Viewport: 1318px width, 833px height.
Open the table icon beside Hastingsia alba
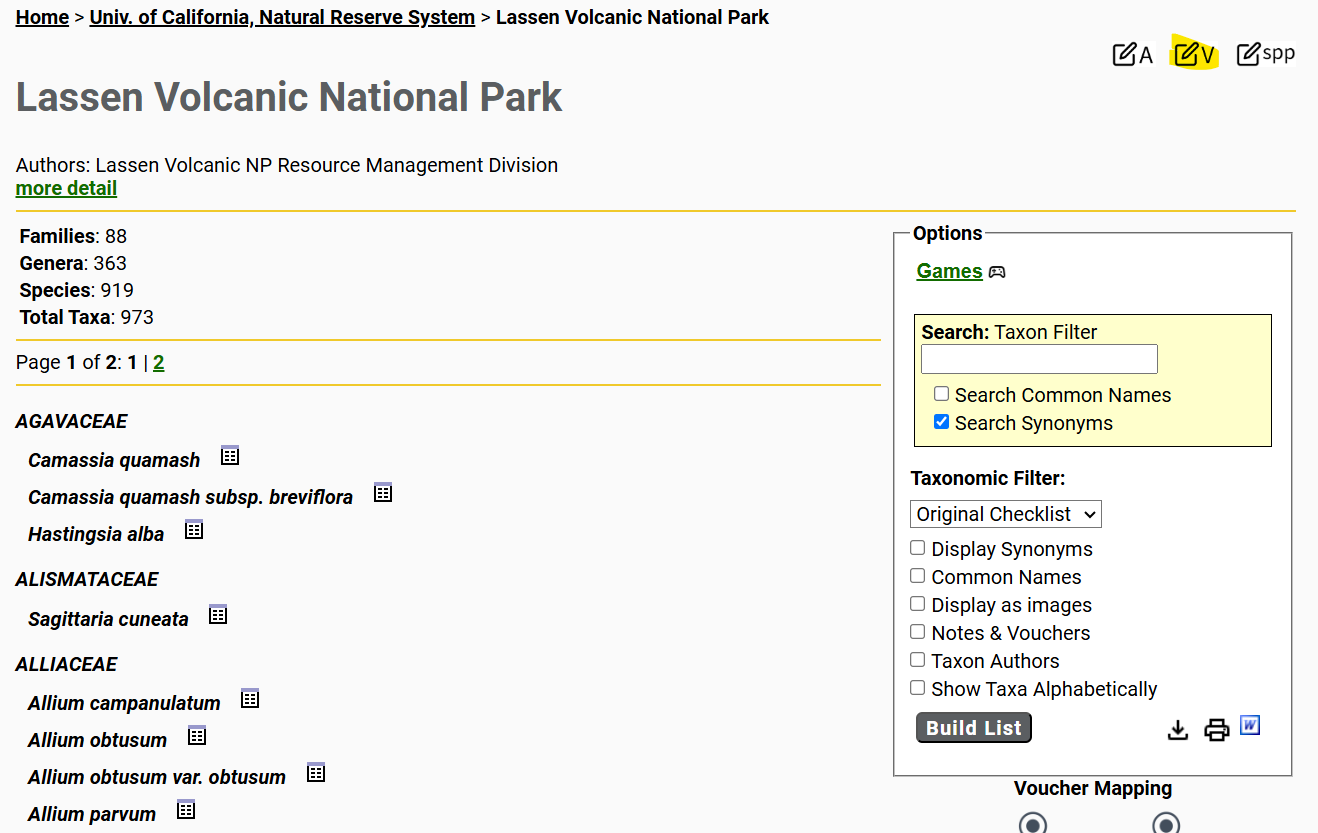coord(194,530)
